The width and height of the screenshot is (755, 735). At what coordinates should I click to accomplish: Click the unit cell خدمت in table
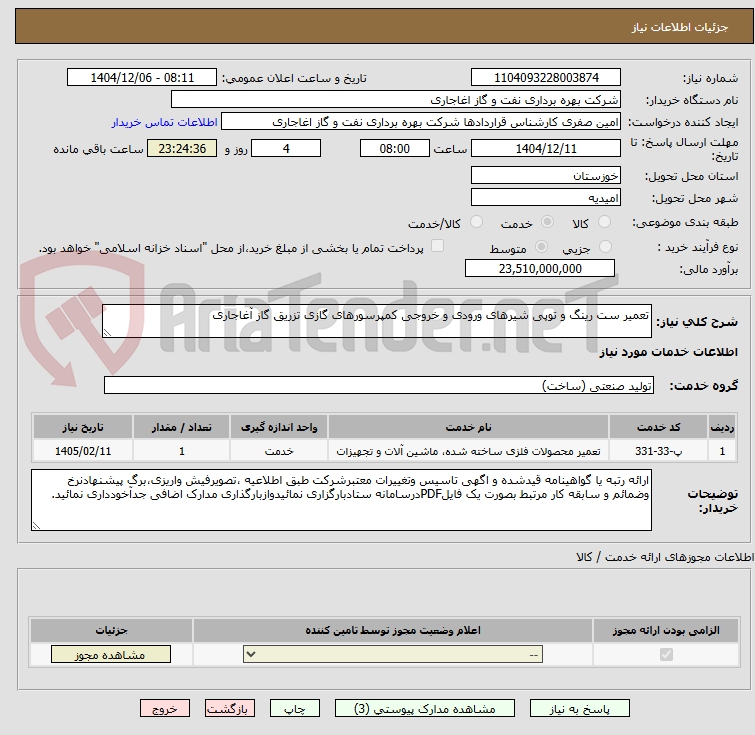279,451
